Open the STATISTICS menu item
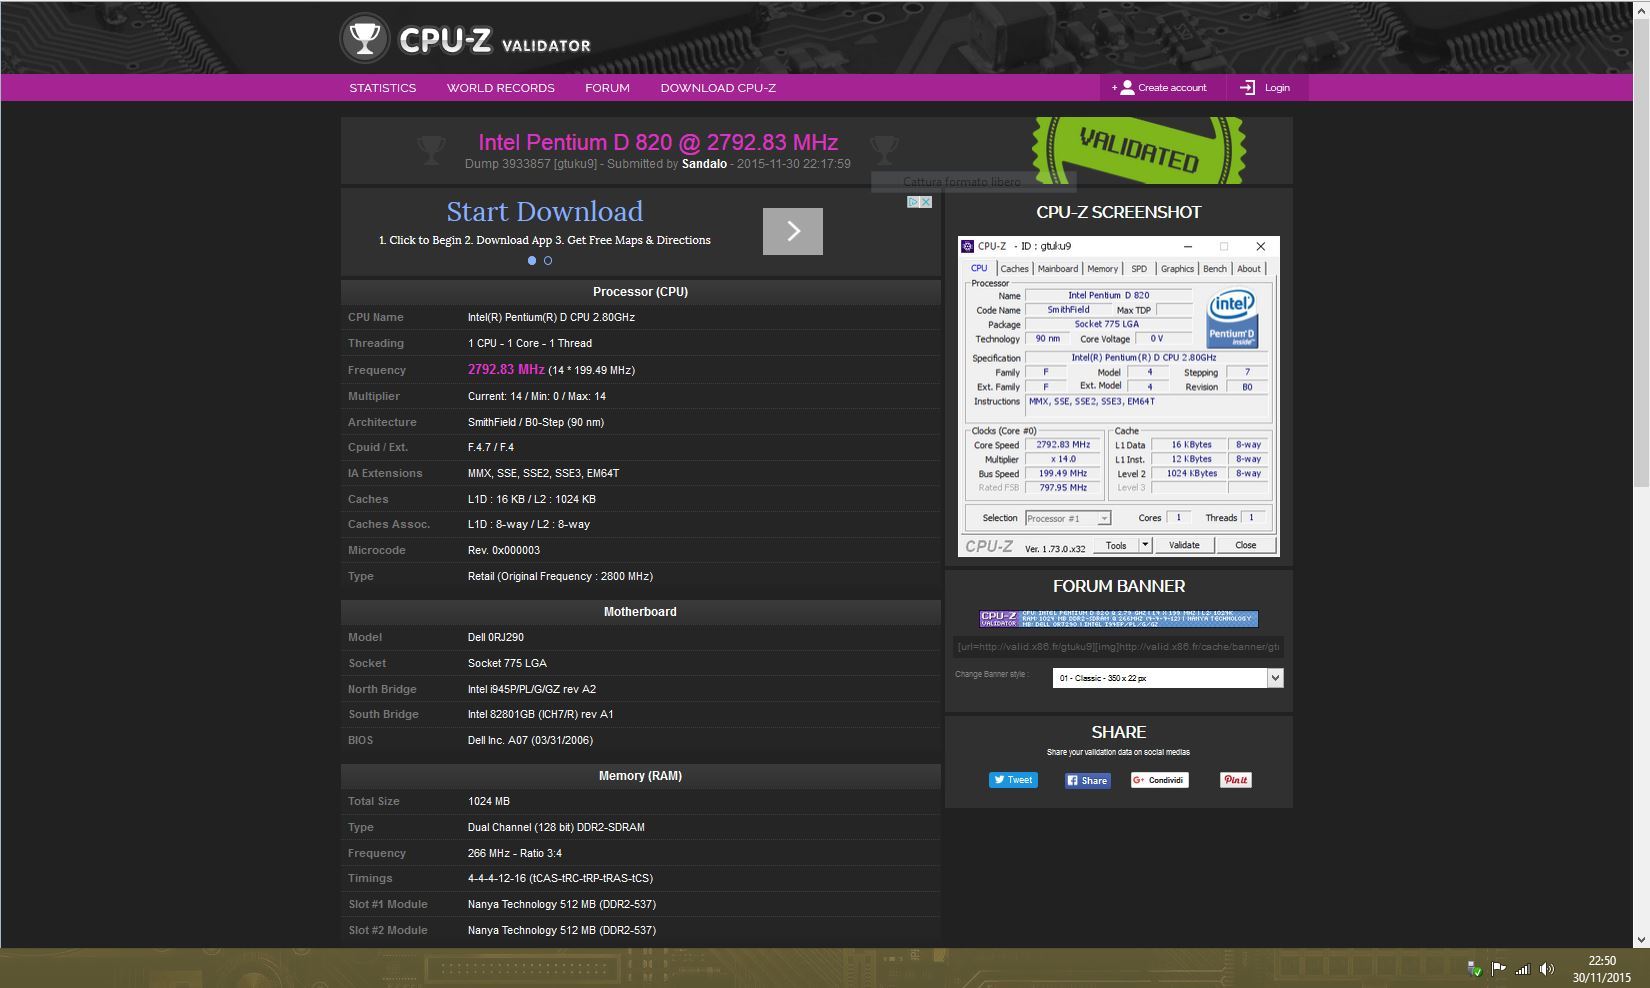This screenshot has width=1650, height=988. [382, 88]
